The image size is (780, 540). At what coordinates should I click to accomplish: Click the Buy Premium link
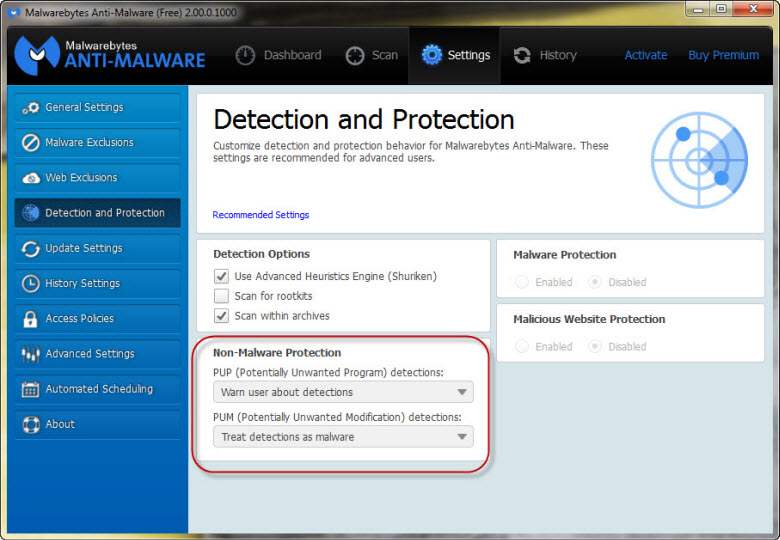click(724, 55)
